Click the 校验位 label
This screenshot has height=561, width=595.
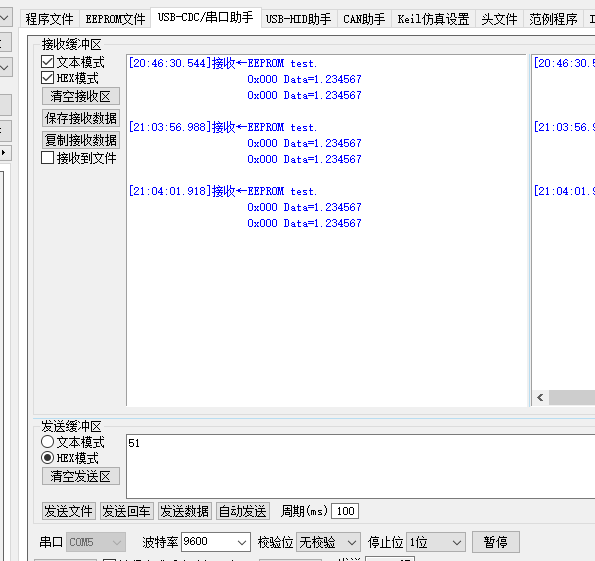click(x=275, y=542)
